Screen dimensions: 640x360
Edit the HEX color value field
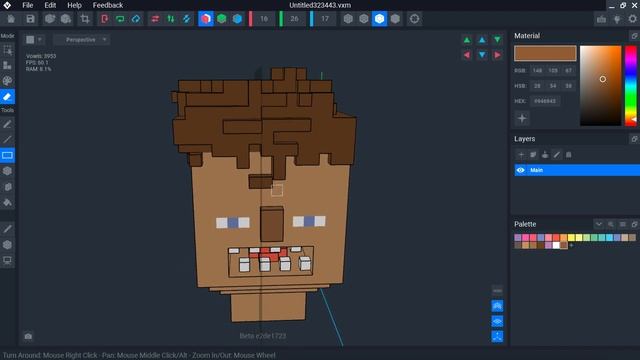point(544,101)
